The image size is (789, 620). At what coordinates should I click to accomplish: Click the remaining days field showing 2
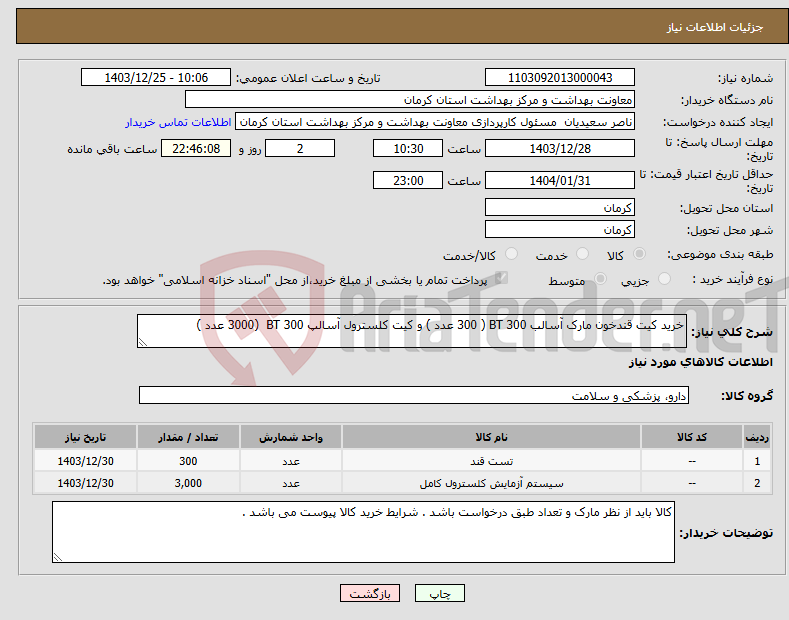(x=300, y=148)
